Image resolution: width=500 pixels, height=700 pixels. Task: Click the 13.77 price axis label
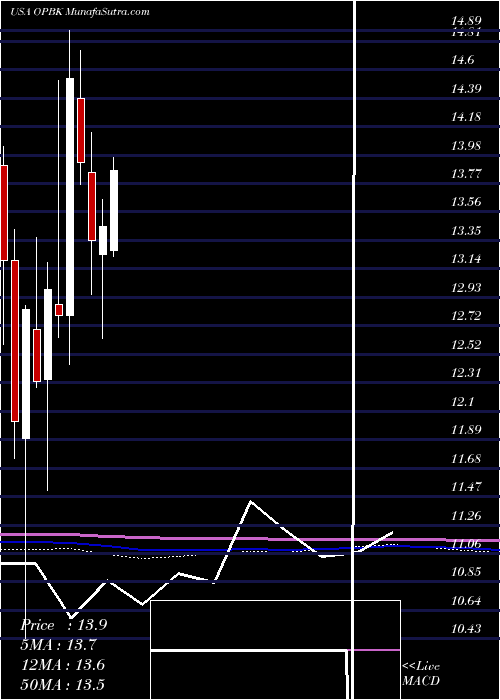[466, 173]
